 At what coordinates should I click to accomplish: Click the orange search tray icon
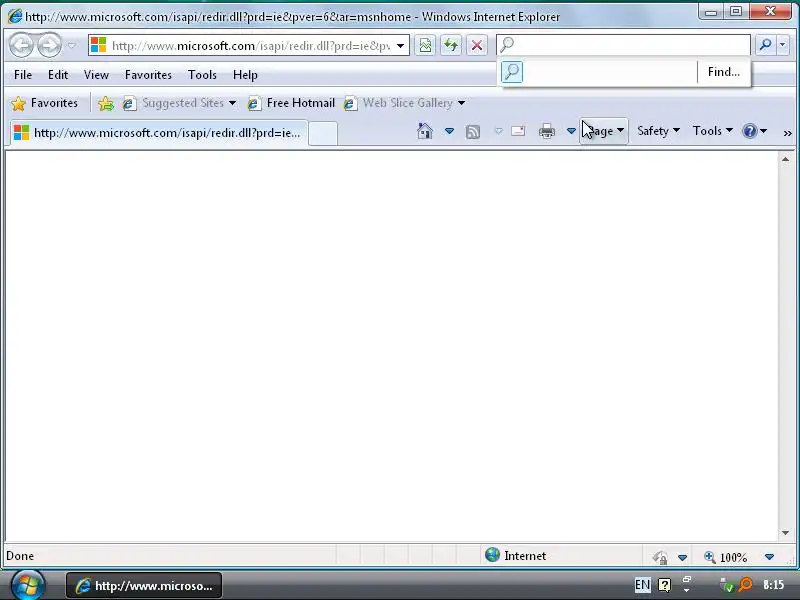point(745,584)
